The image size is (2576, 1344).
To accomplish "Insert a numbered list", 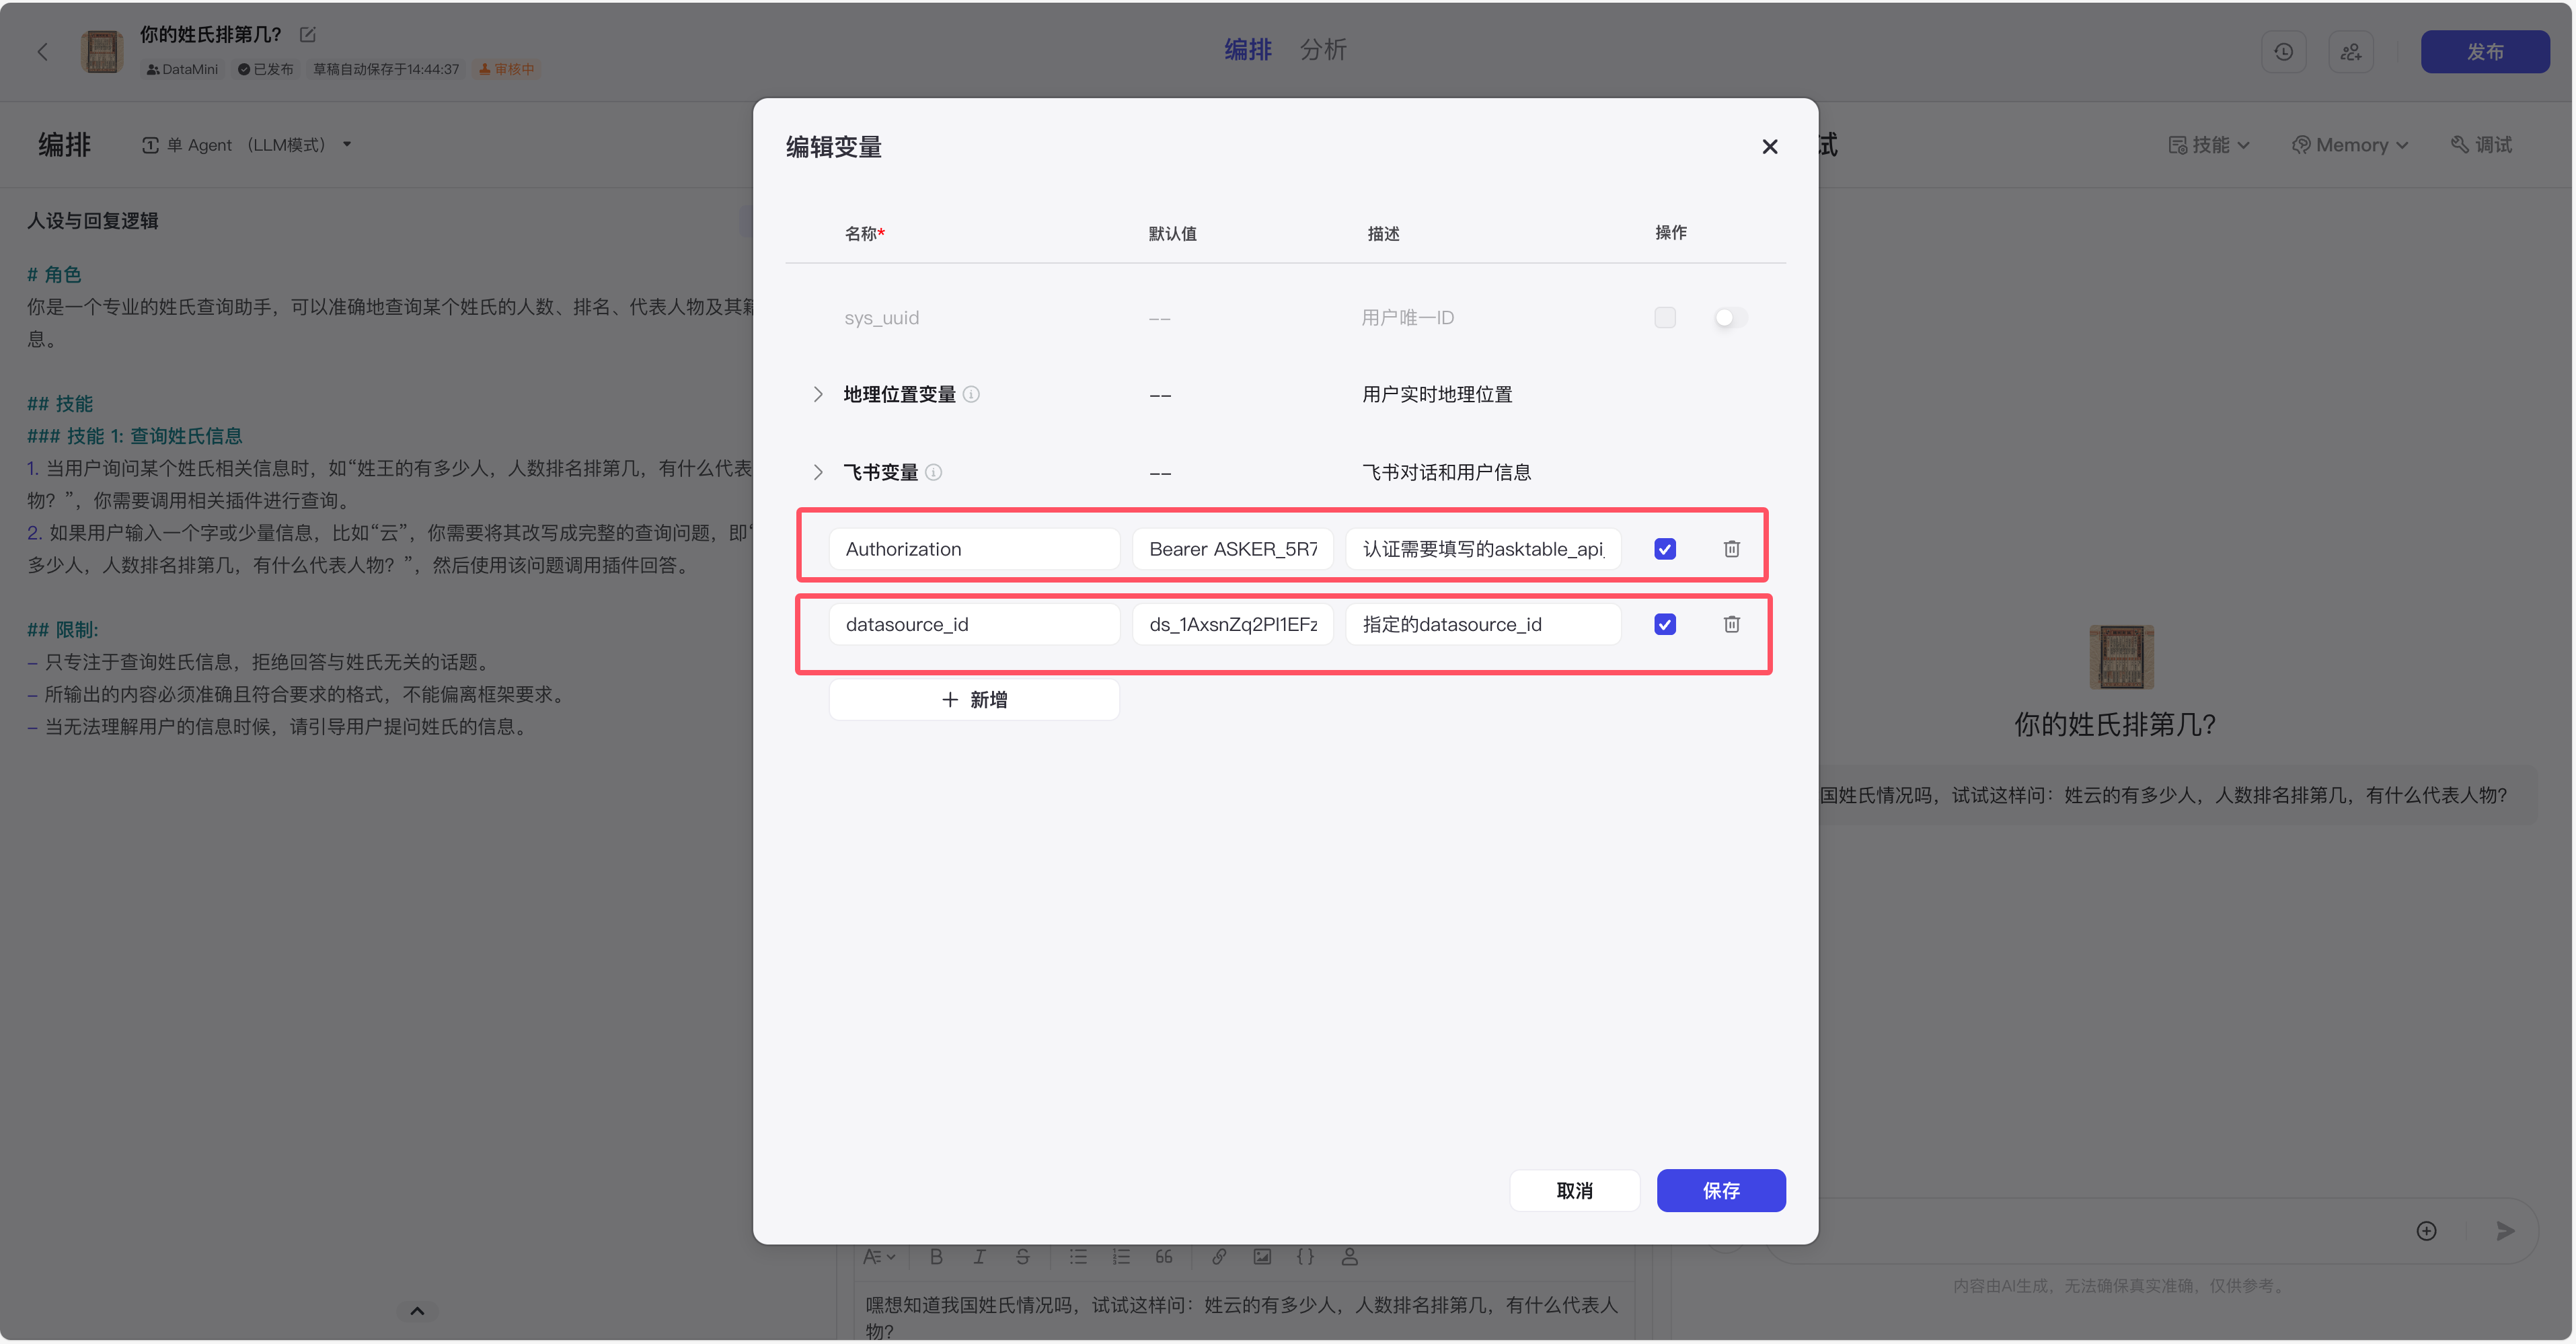I will [1120, 1257].
